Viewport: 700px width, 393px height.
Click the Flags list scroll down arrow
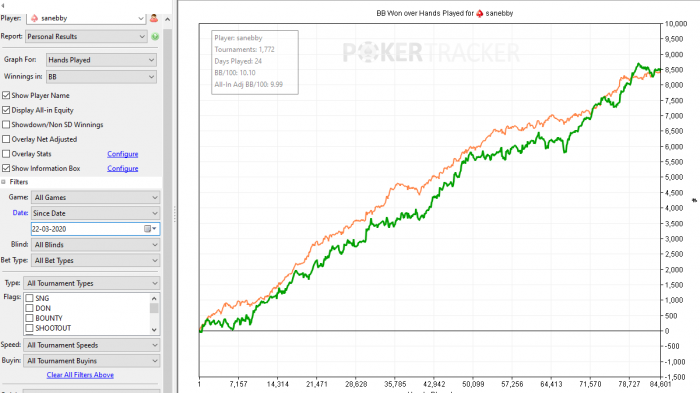pyautogui.click(x=154, y=330)
